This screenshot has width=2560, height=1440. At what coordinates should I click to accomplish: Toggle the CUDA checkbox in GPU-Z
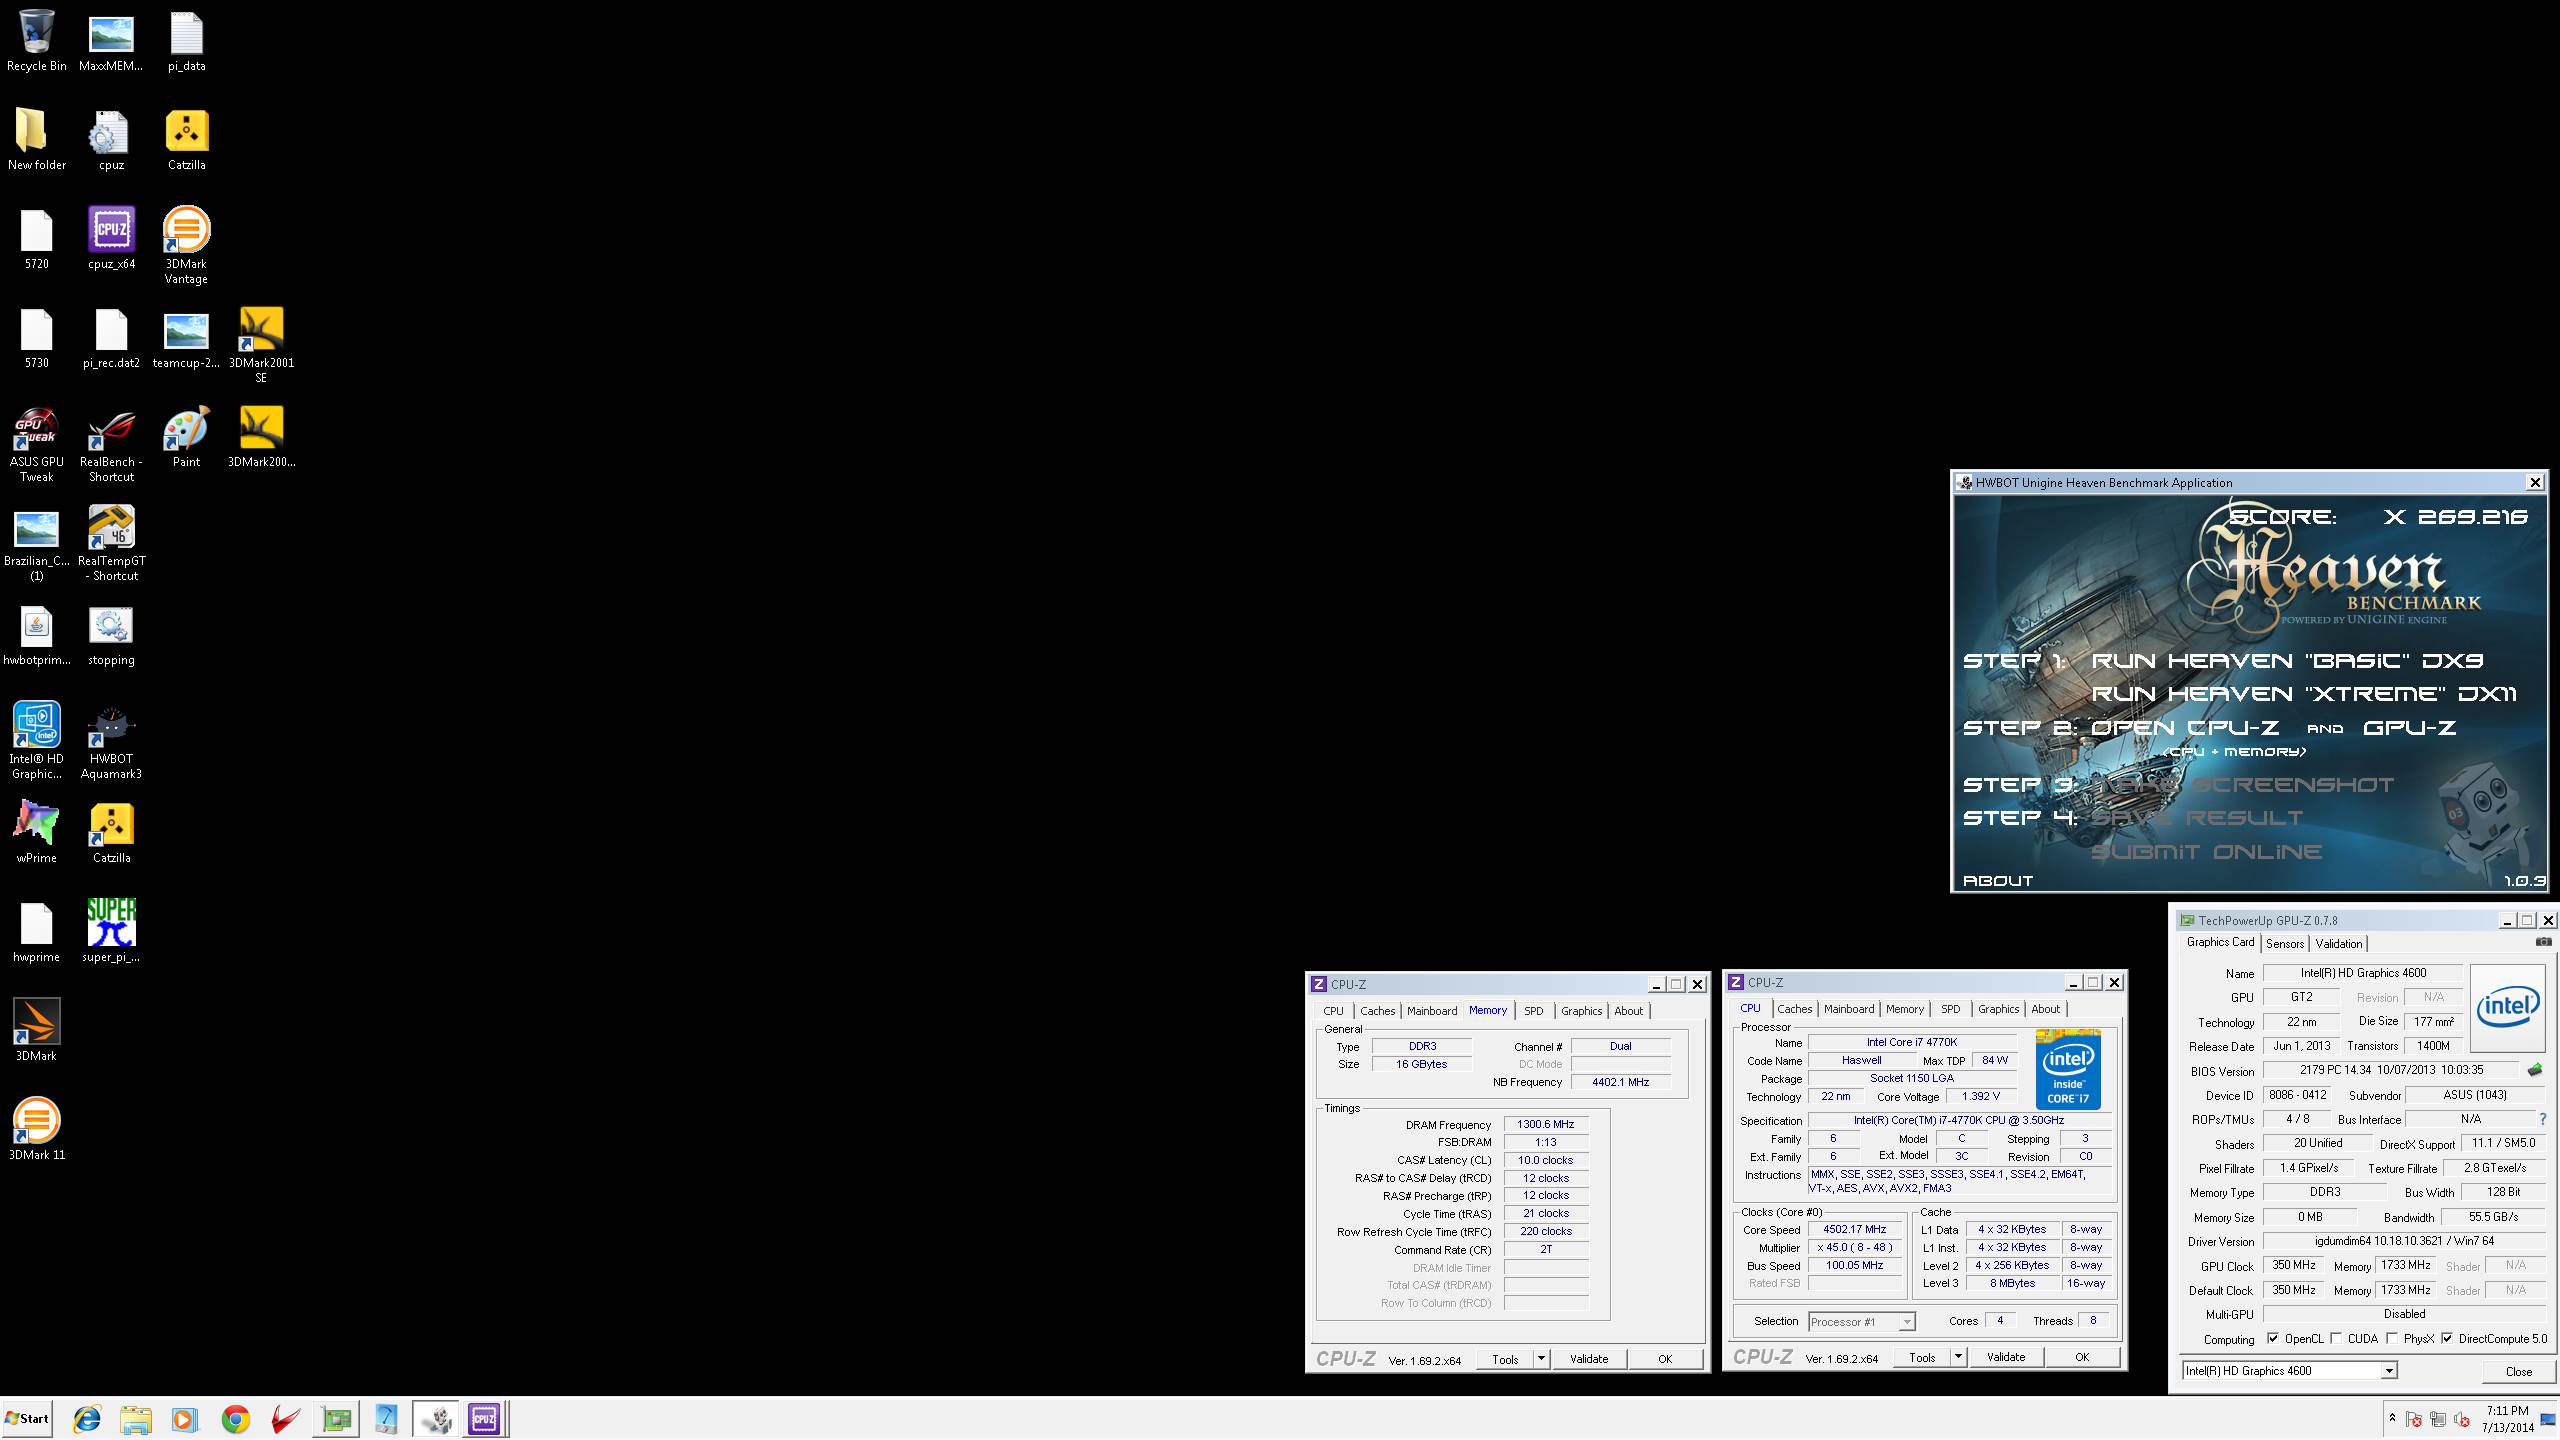pyautogui.click(x=2336, y=1338)
